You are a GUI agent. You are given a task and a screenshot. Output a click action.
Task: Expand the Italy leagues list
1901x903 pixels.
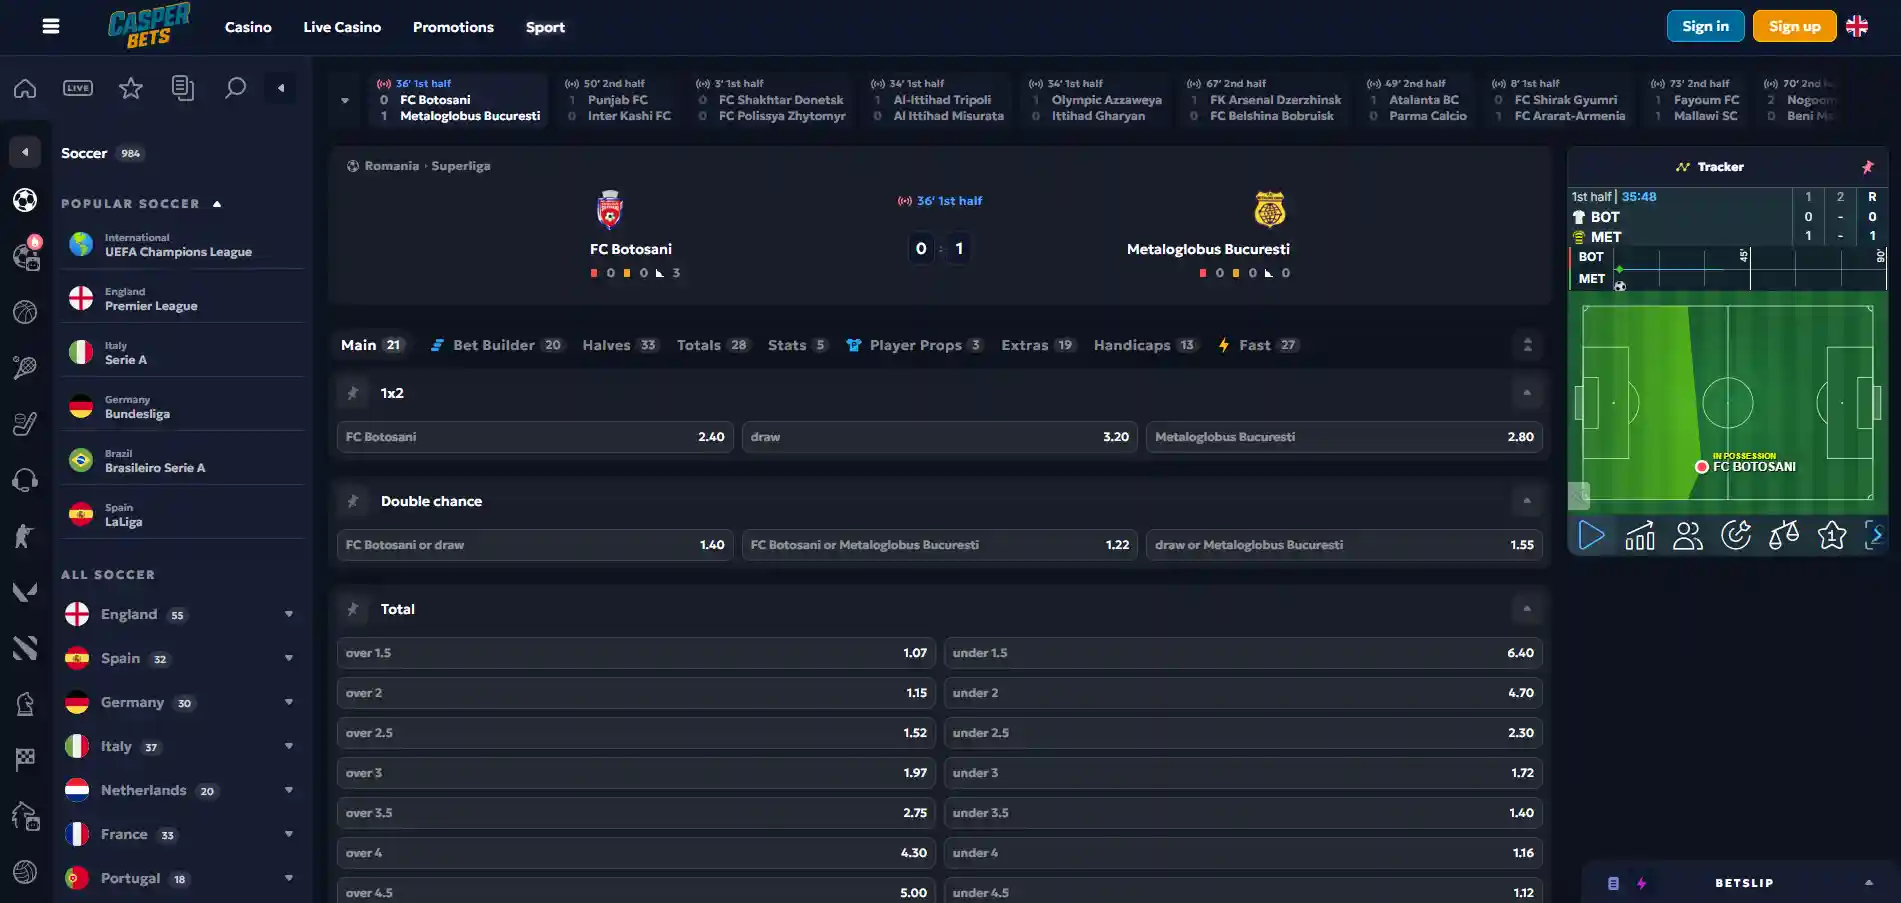click(289, 746)
